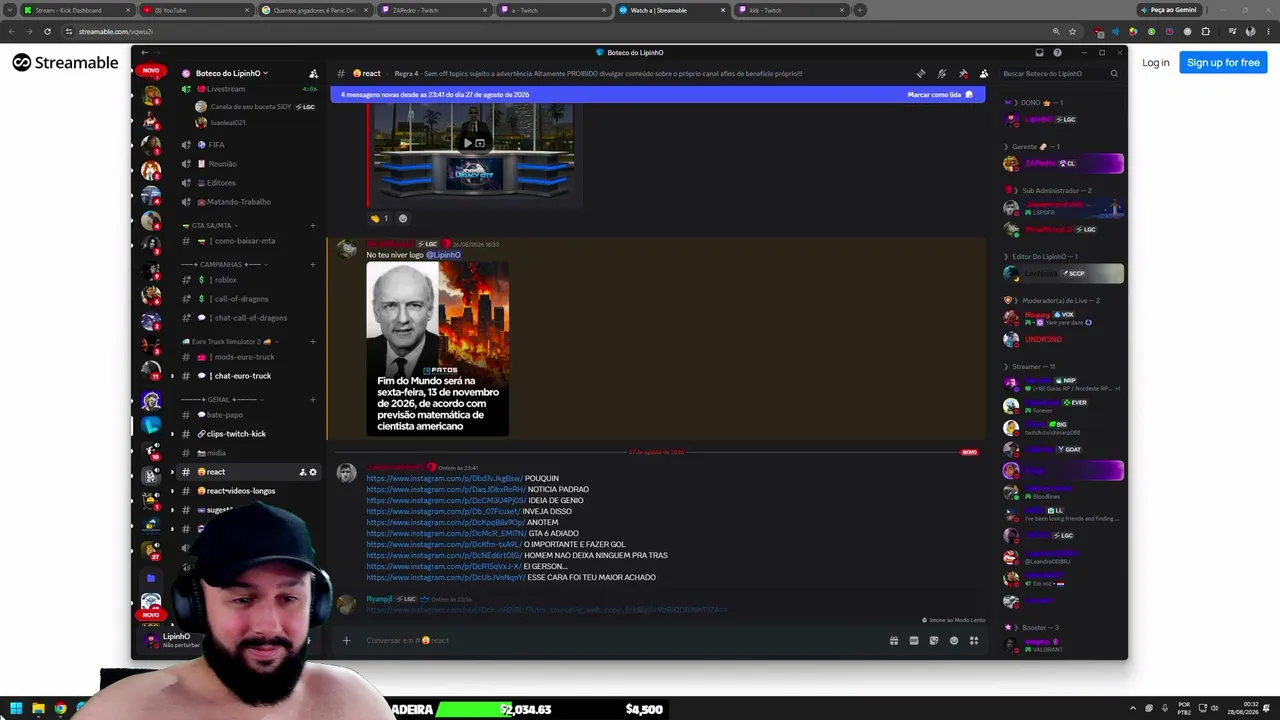Click the react channel settings gear
Screen dimensions: 1280x720
pos(313,472)
